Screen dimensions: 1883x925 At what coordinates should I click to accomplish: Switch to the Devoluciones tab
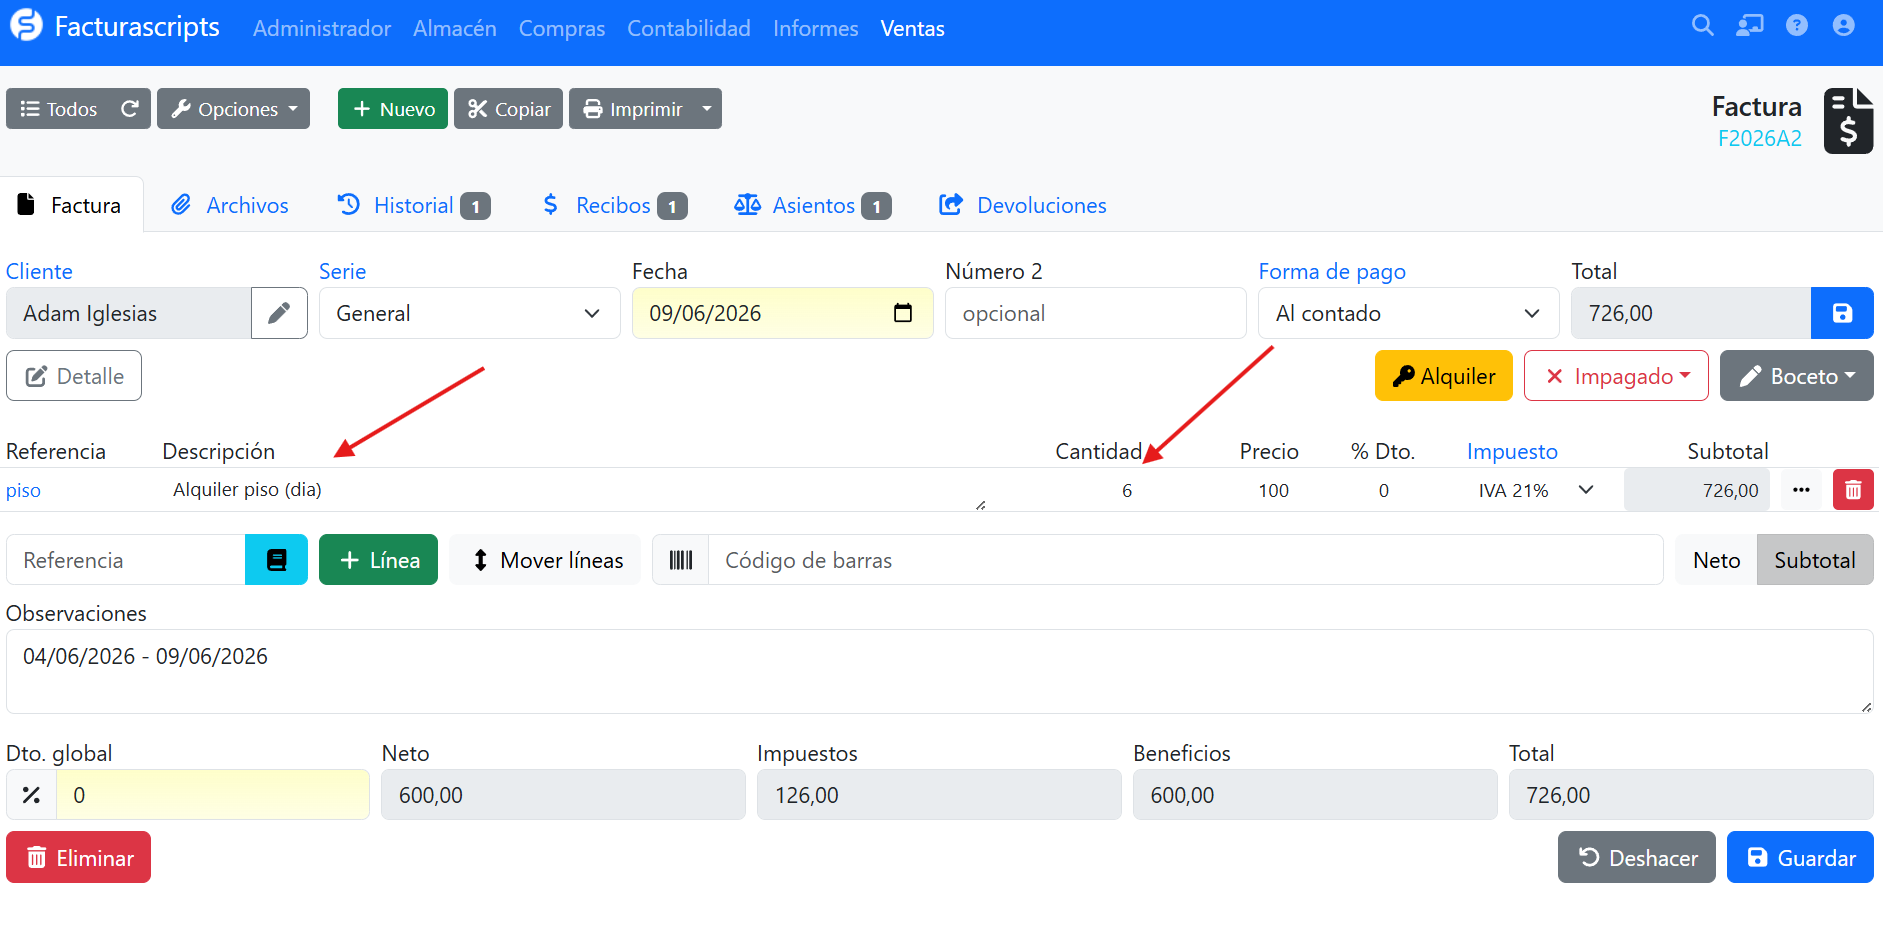pos(1022,205)
